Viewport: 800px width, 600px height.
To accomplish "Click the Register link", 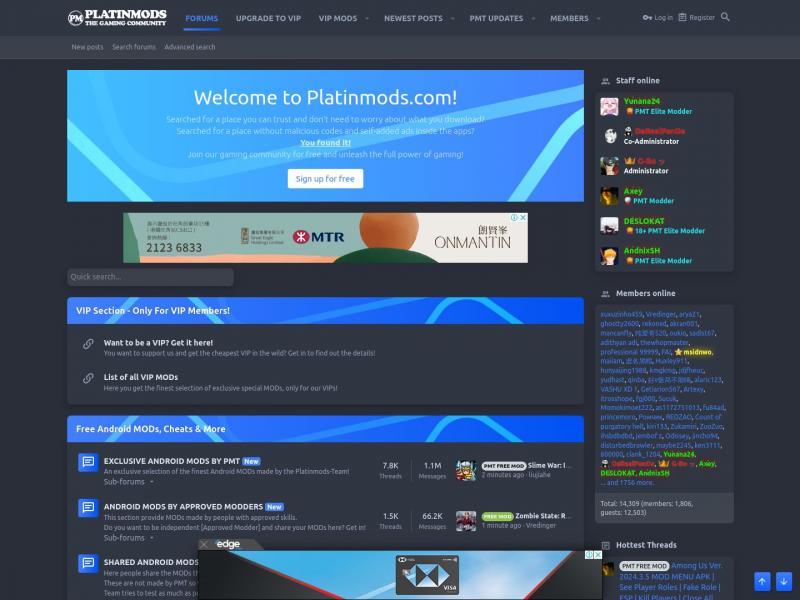I will pyautogui.click(x=696, y=17).
